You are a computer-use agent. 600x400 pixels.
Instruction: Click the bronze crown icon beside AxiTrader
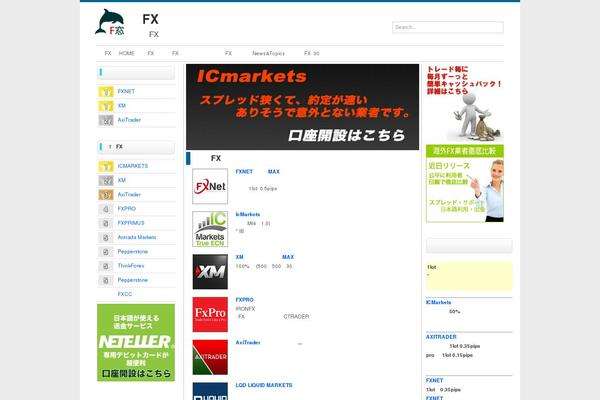(x=106, y=194)
